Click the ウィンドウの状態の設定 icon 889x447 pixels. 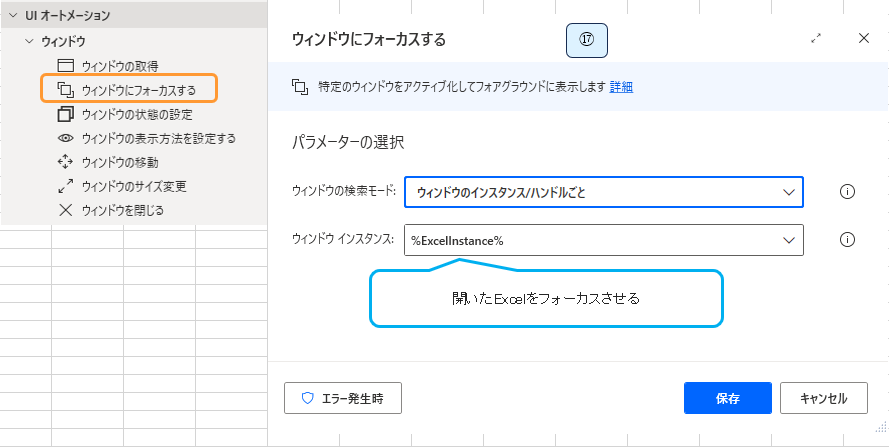click(x=66, y=114)
